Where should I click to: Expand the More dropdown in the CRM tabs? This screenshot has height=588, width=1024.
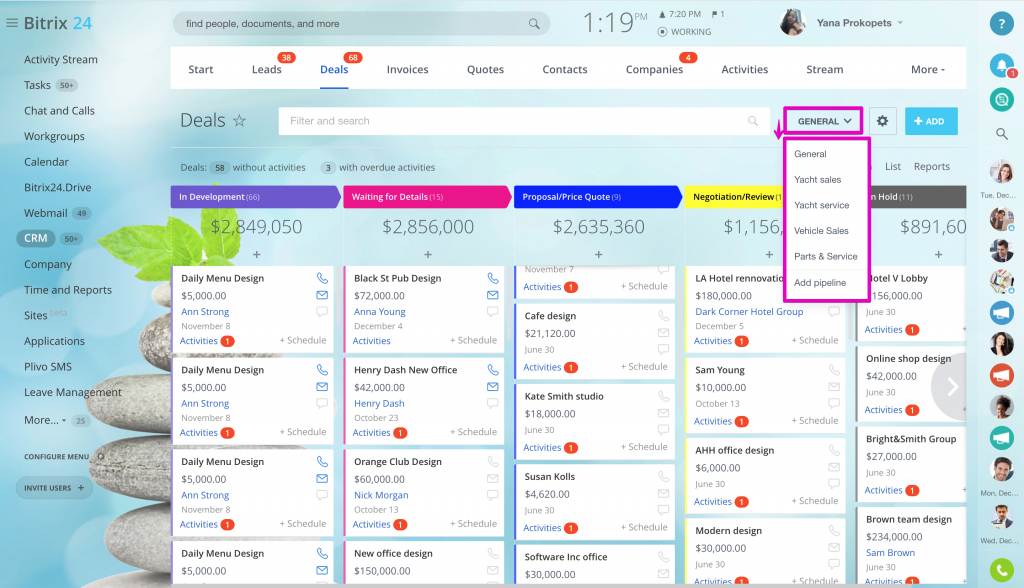[x=927, y=69]
